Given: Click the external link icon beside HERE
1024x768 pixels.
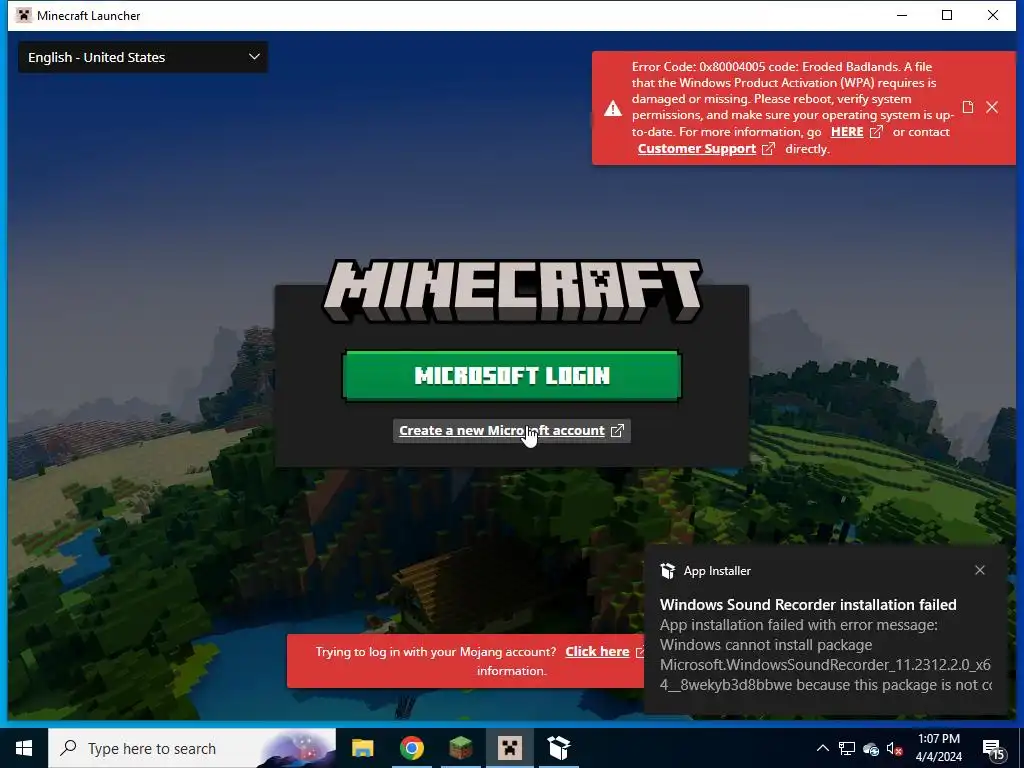Looking at the screenshot, I should click(x=876, y=132).
